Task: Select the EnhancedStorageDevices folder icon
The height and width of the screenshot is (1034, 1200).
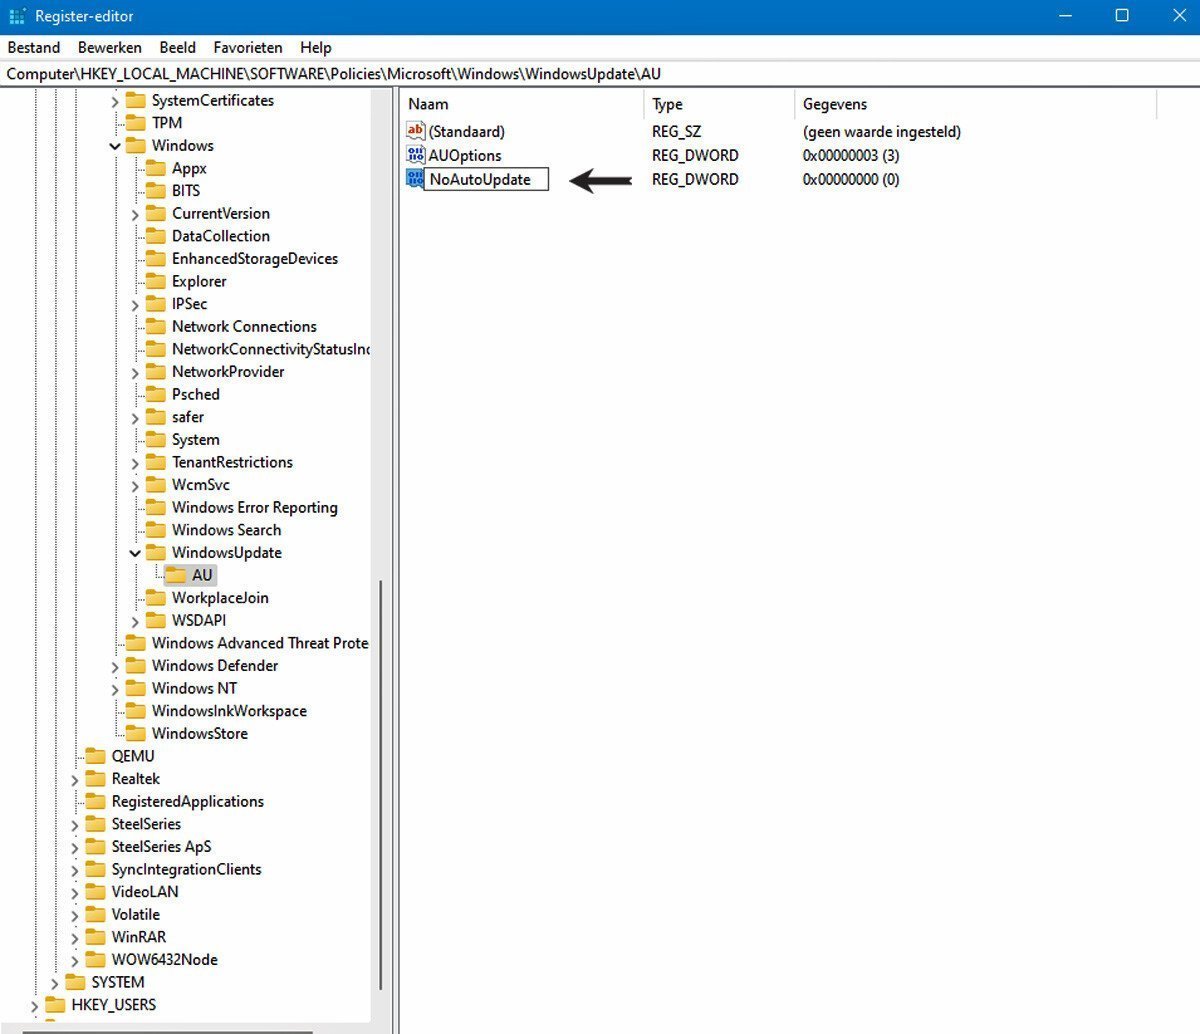Action: coord(155,259)
